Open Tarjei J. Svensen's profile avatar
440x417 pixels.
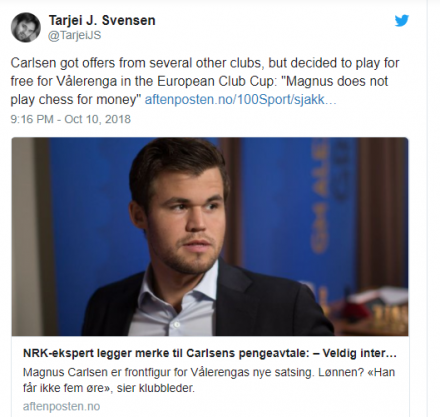[26, 27]
